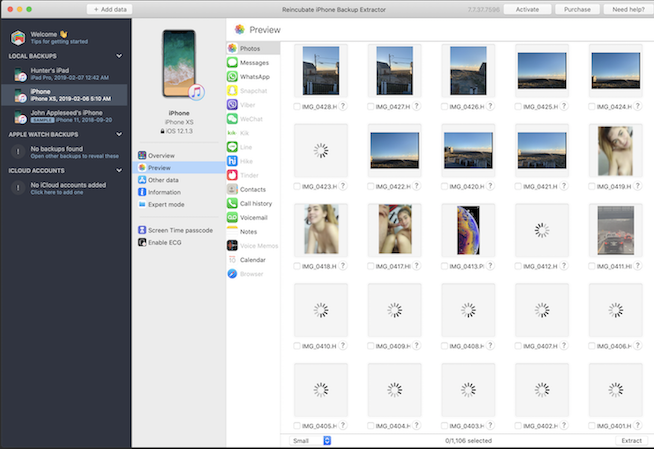
Task: Click 'Click here to add one' link
Action: (x=57, y=193)
